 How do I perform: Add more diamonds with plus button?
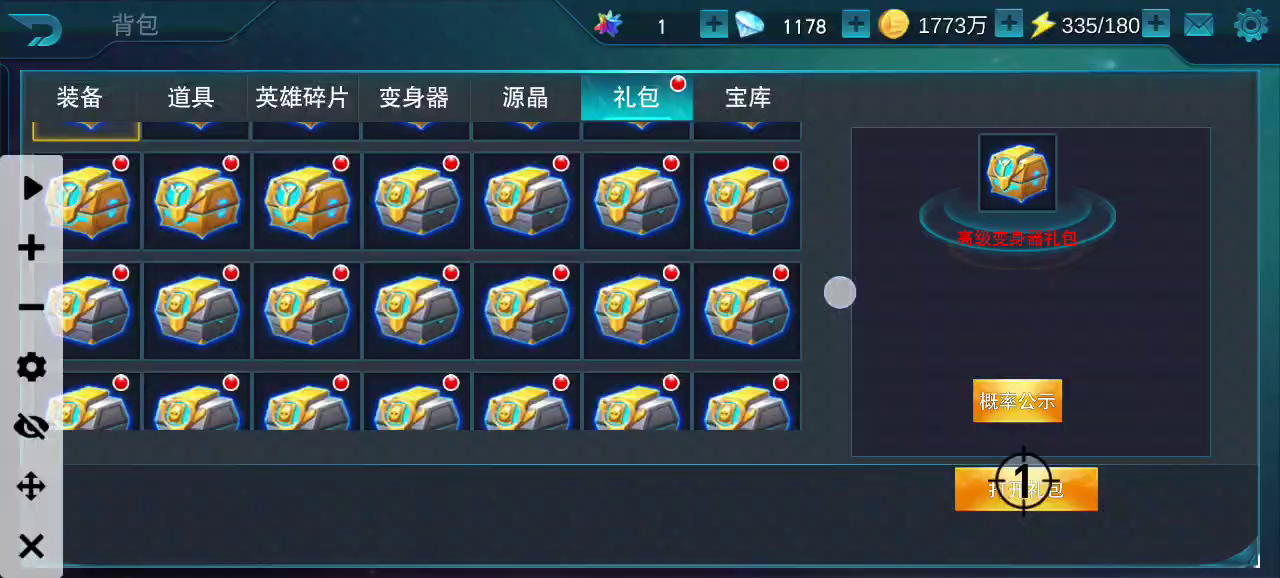tap(856, 24)
